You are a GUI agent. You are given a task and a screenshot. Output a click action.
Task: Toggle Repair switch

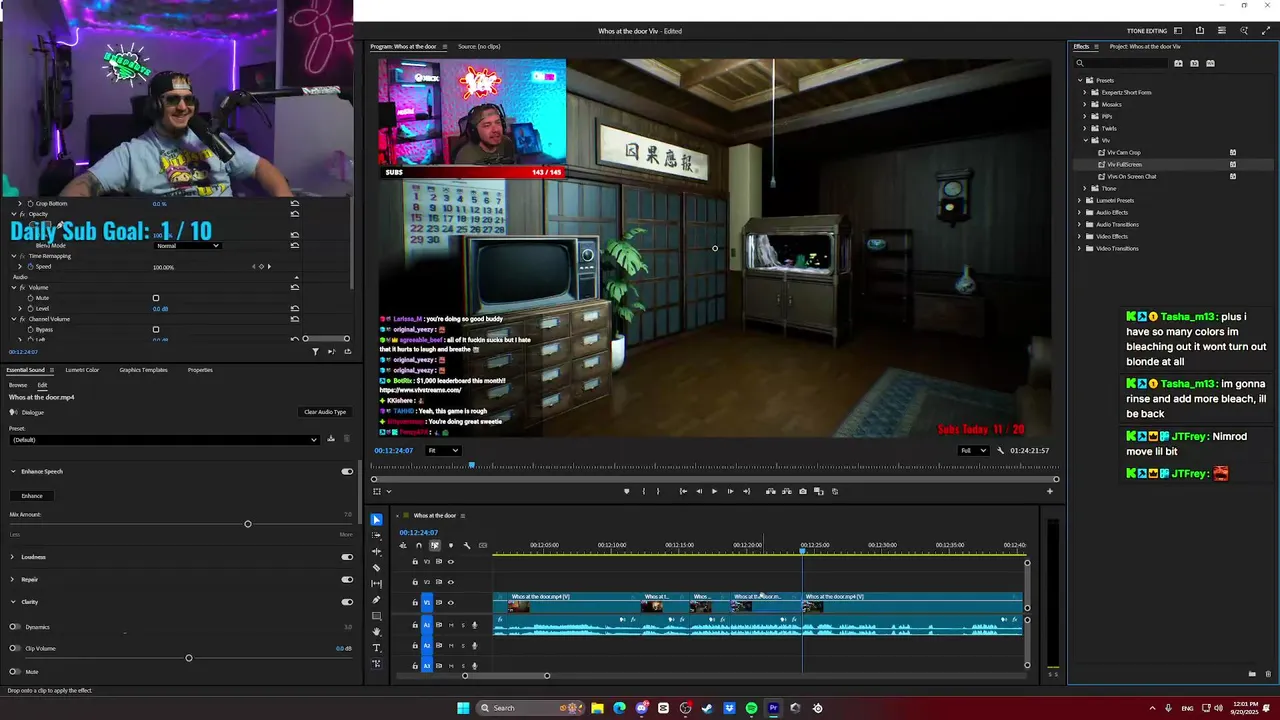(347, 579)
